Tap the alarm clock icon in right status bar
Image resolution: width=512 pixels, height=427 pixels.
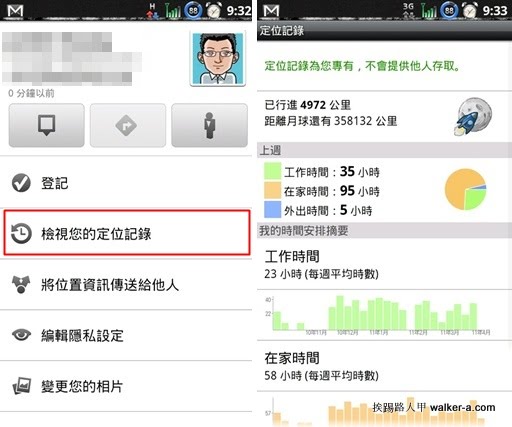click(x=469, y=11)
